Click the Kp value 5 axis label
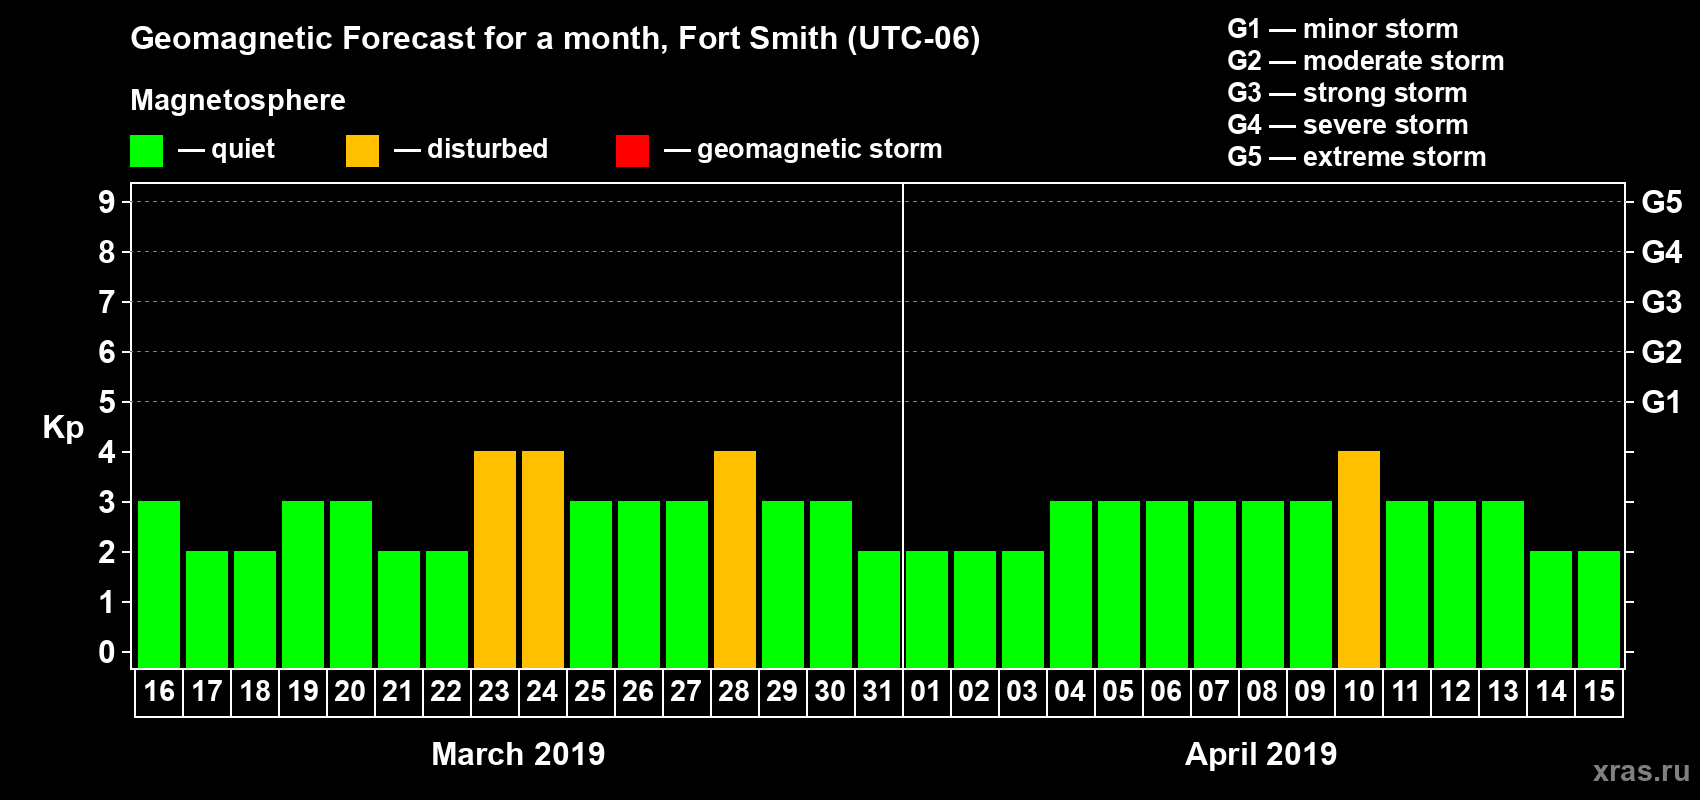1700x800 pixels. (107, 402)
